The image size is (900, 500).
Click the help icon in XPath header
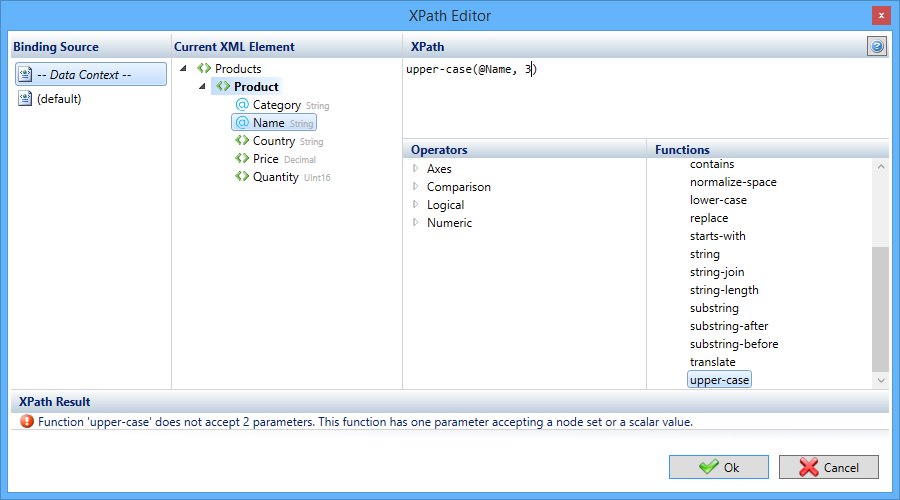[x=876, y=46]
